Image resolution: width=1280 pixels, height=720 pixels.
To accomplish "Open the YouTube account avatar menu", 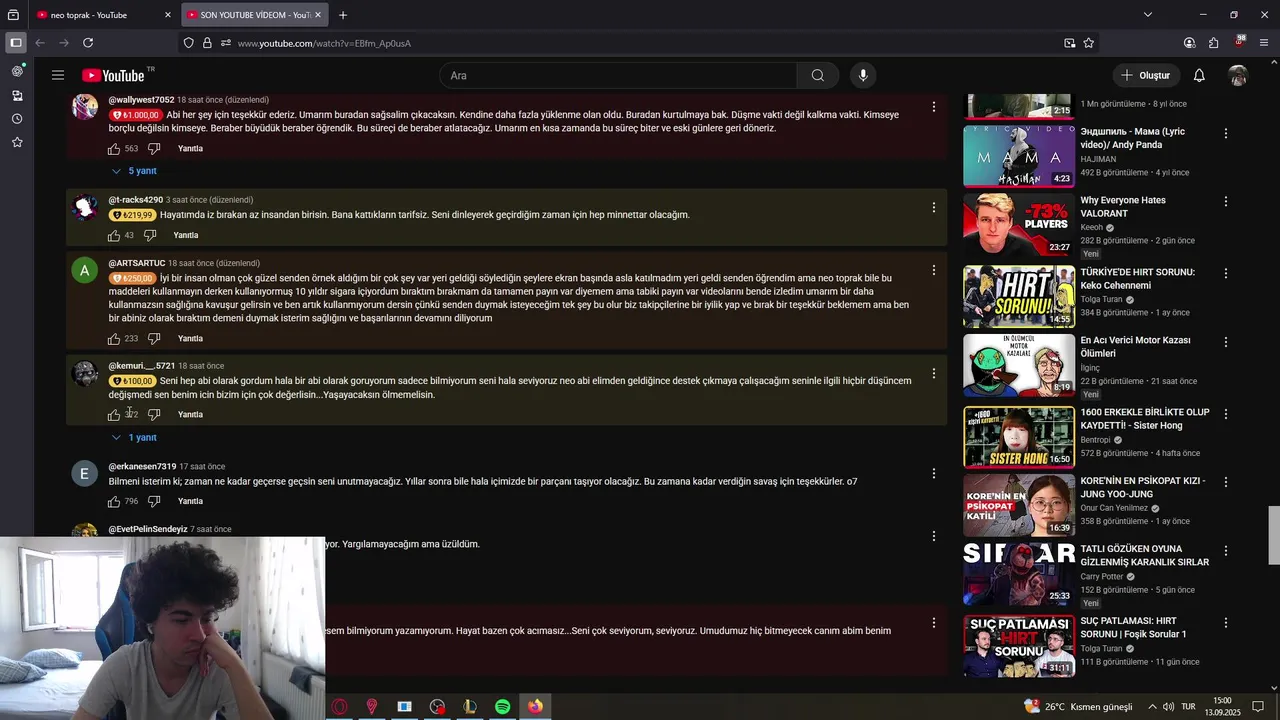I will tap(1238, 75).
